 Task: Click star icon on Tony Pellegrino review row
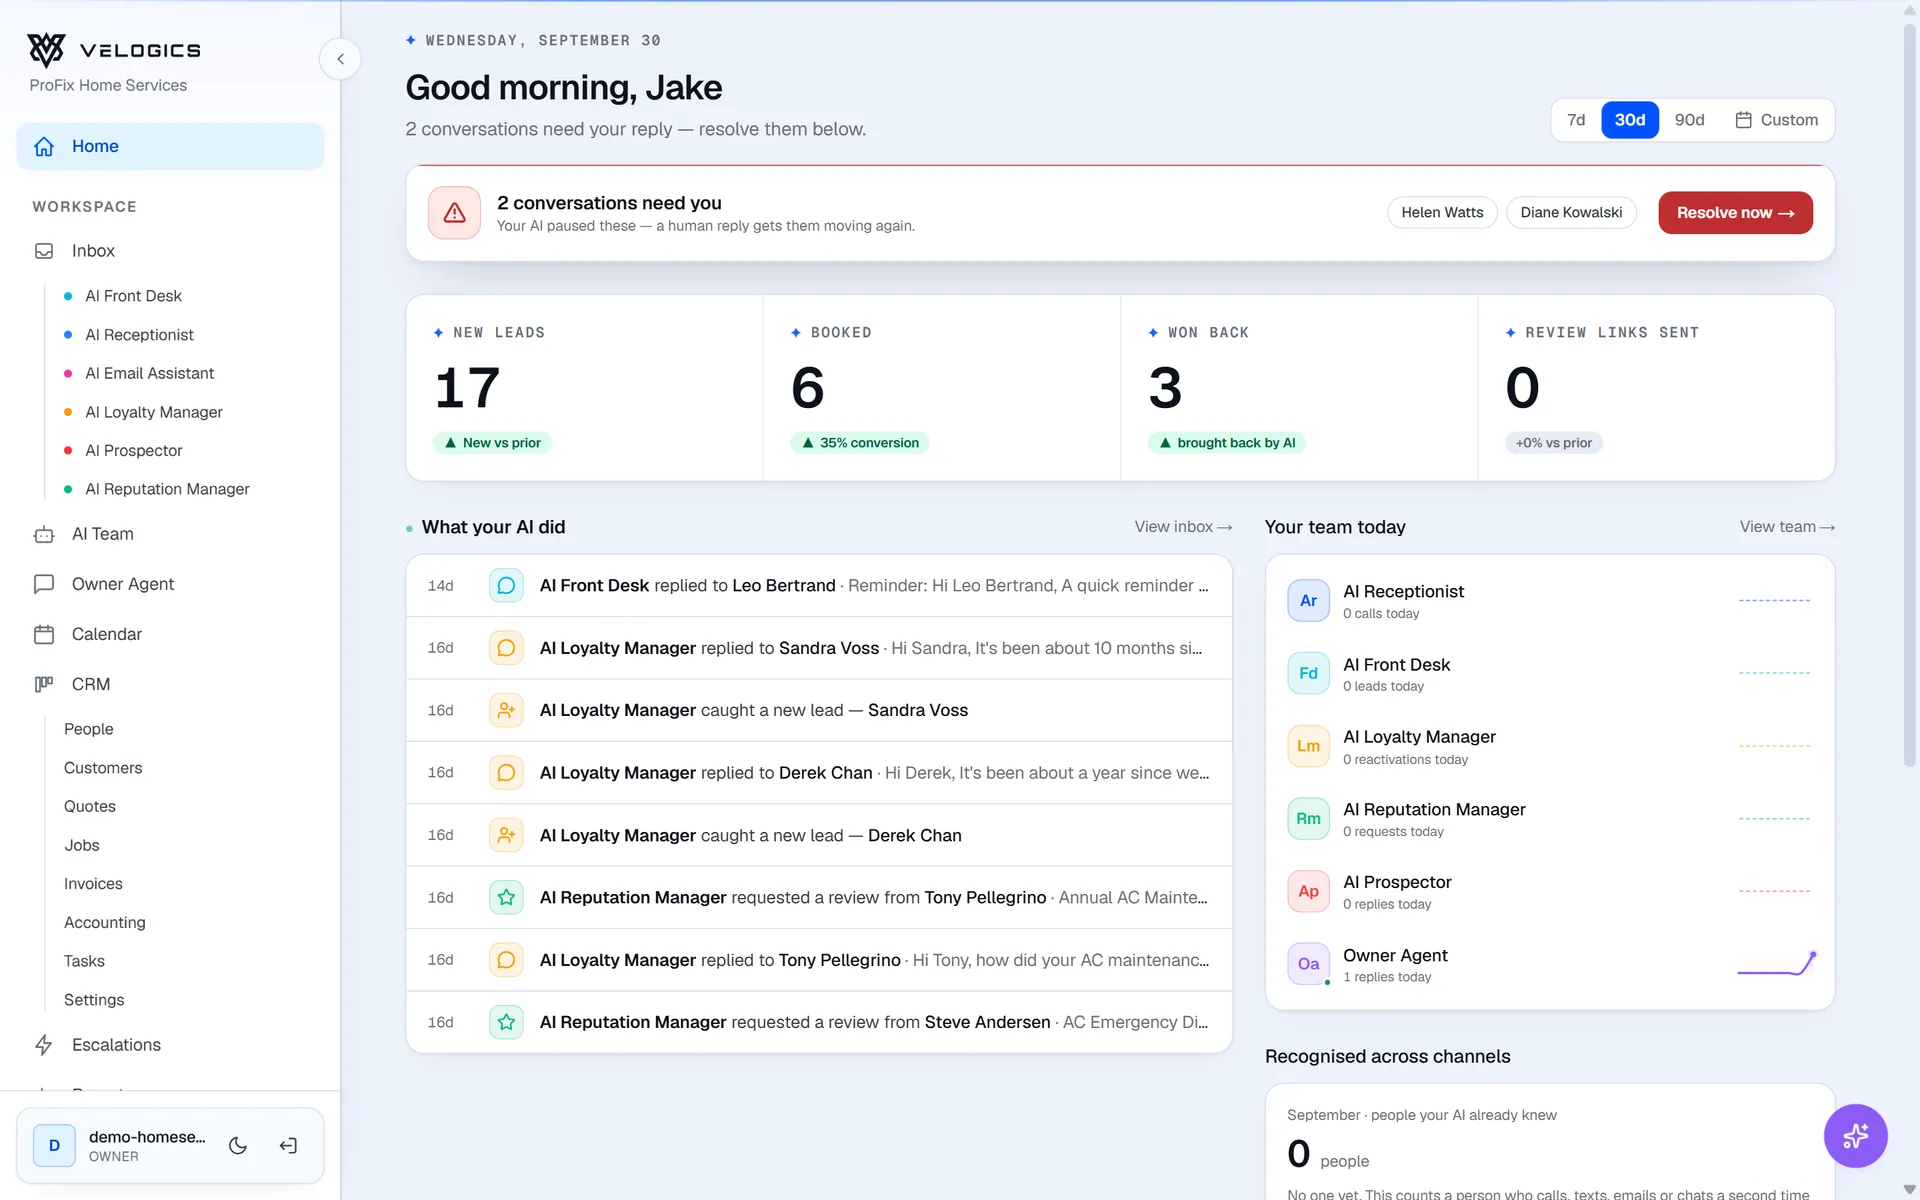coord(506,898)
